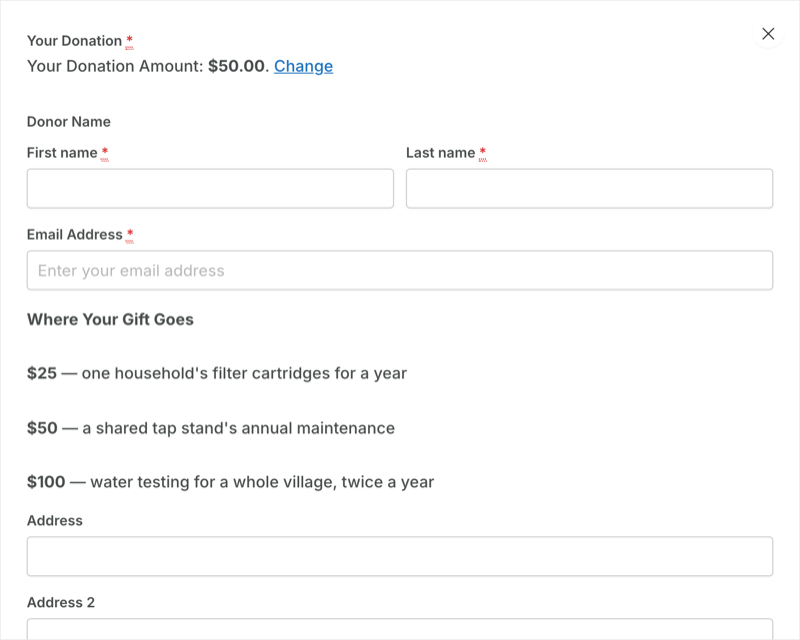Screen dimensions: 800x640
Task: Click the "Your Donation Amount: $50.00" text
Action: [148, 66]
